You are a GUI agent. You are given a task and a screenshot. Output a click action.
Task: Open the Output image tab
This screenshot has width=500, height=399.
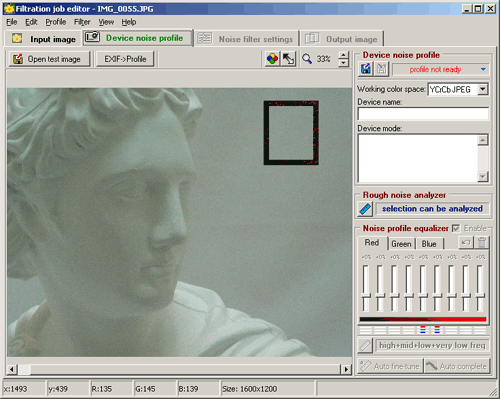point(342,39)
